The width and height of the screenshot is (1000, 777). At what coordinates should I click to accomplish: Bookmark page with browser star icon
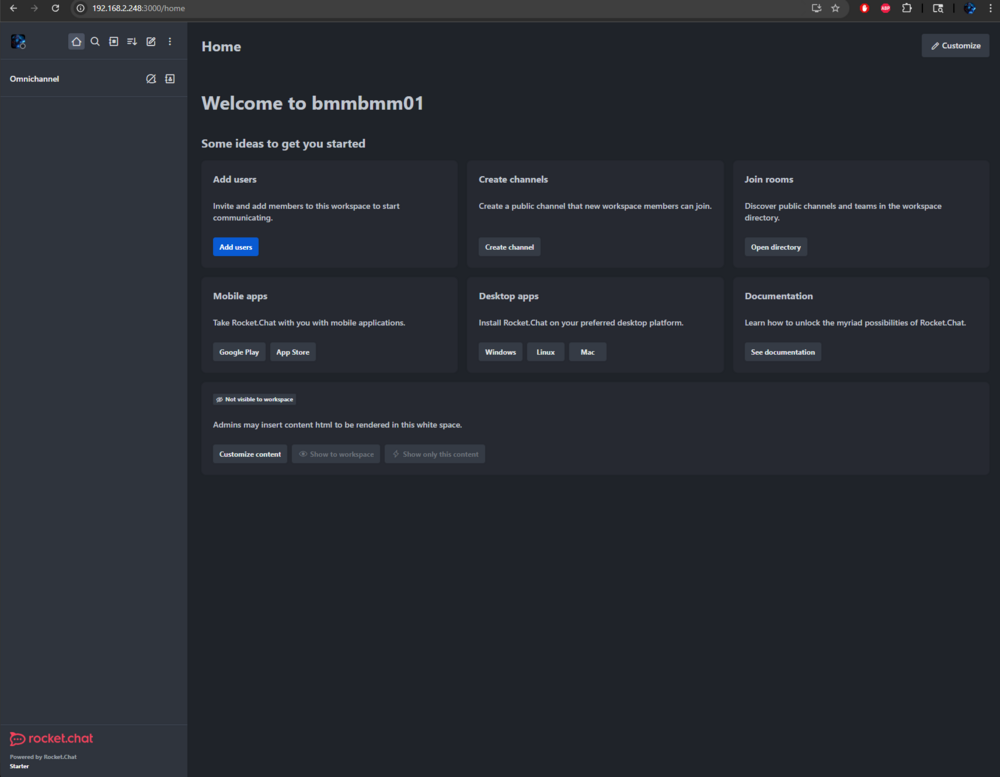pyautogui.click(x=835, y=8)
